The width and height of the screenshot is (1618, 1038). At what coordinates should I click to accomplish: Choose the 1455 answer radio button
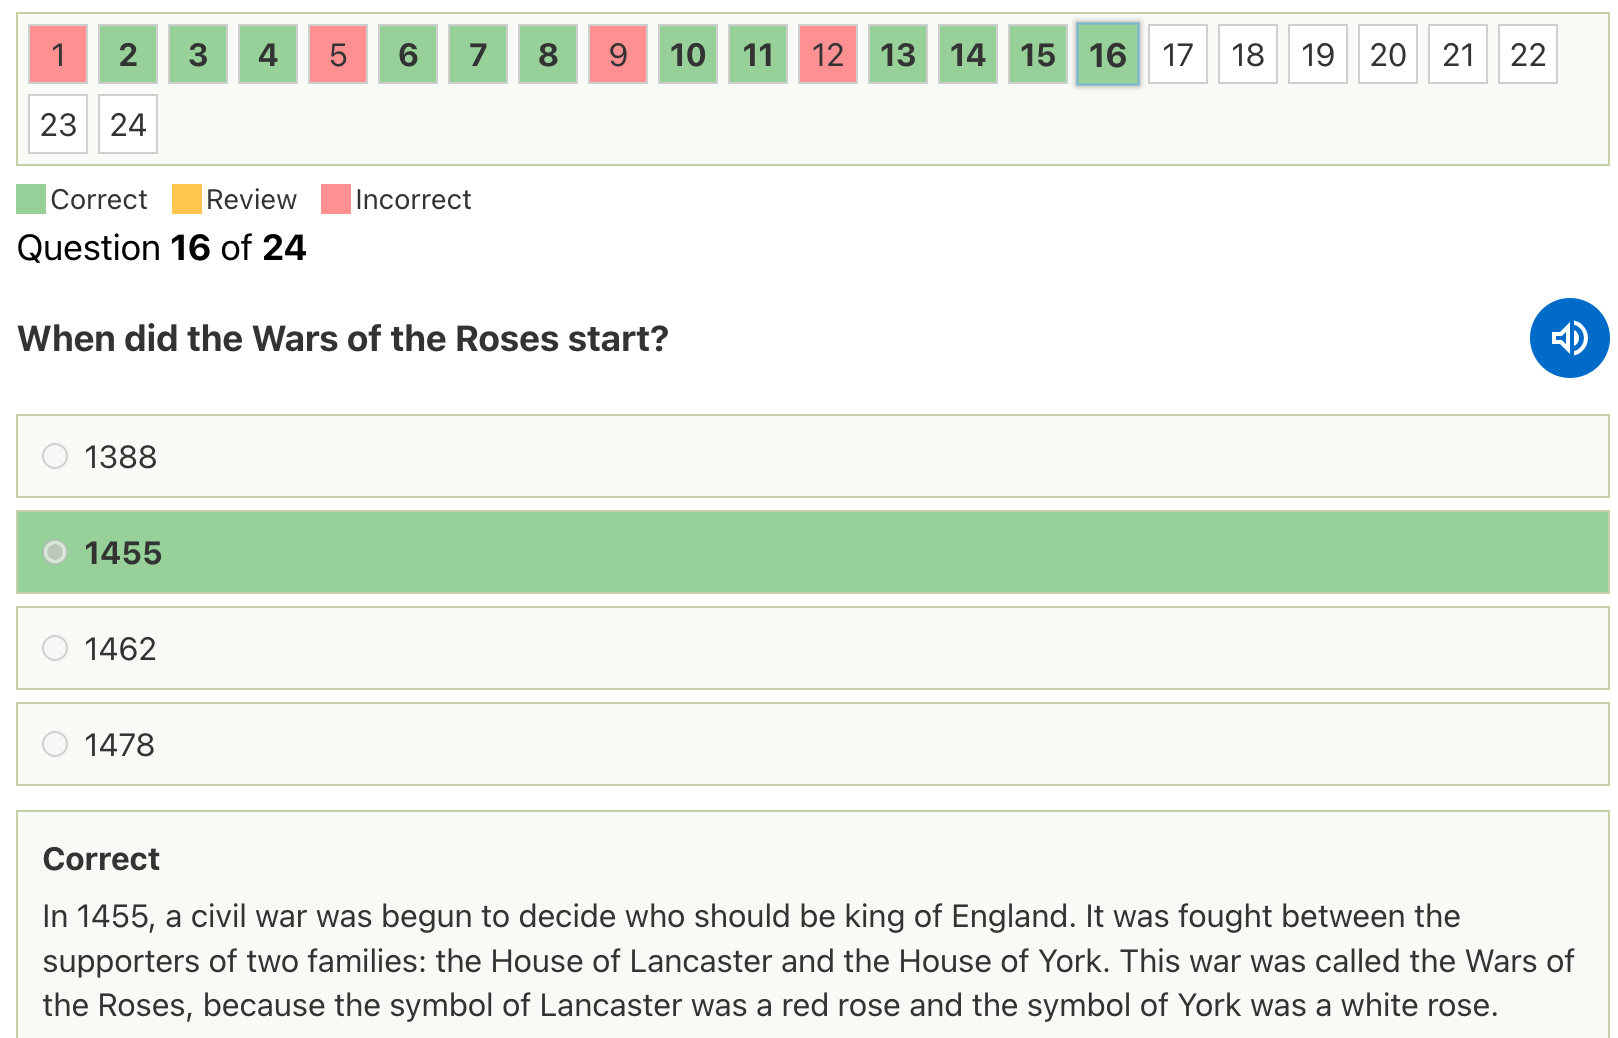(55, 552)
